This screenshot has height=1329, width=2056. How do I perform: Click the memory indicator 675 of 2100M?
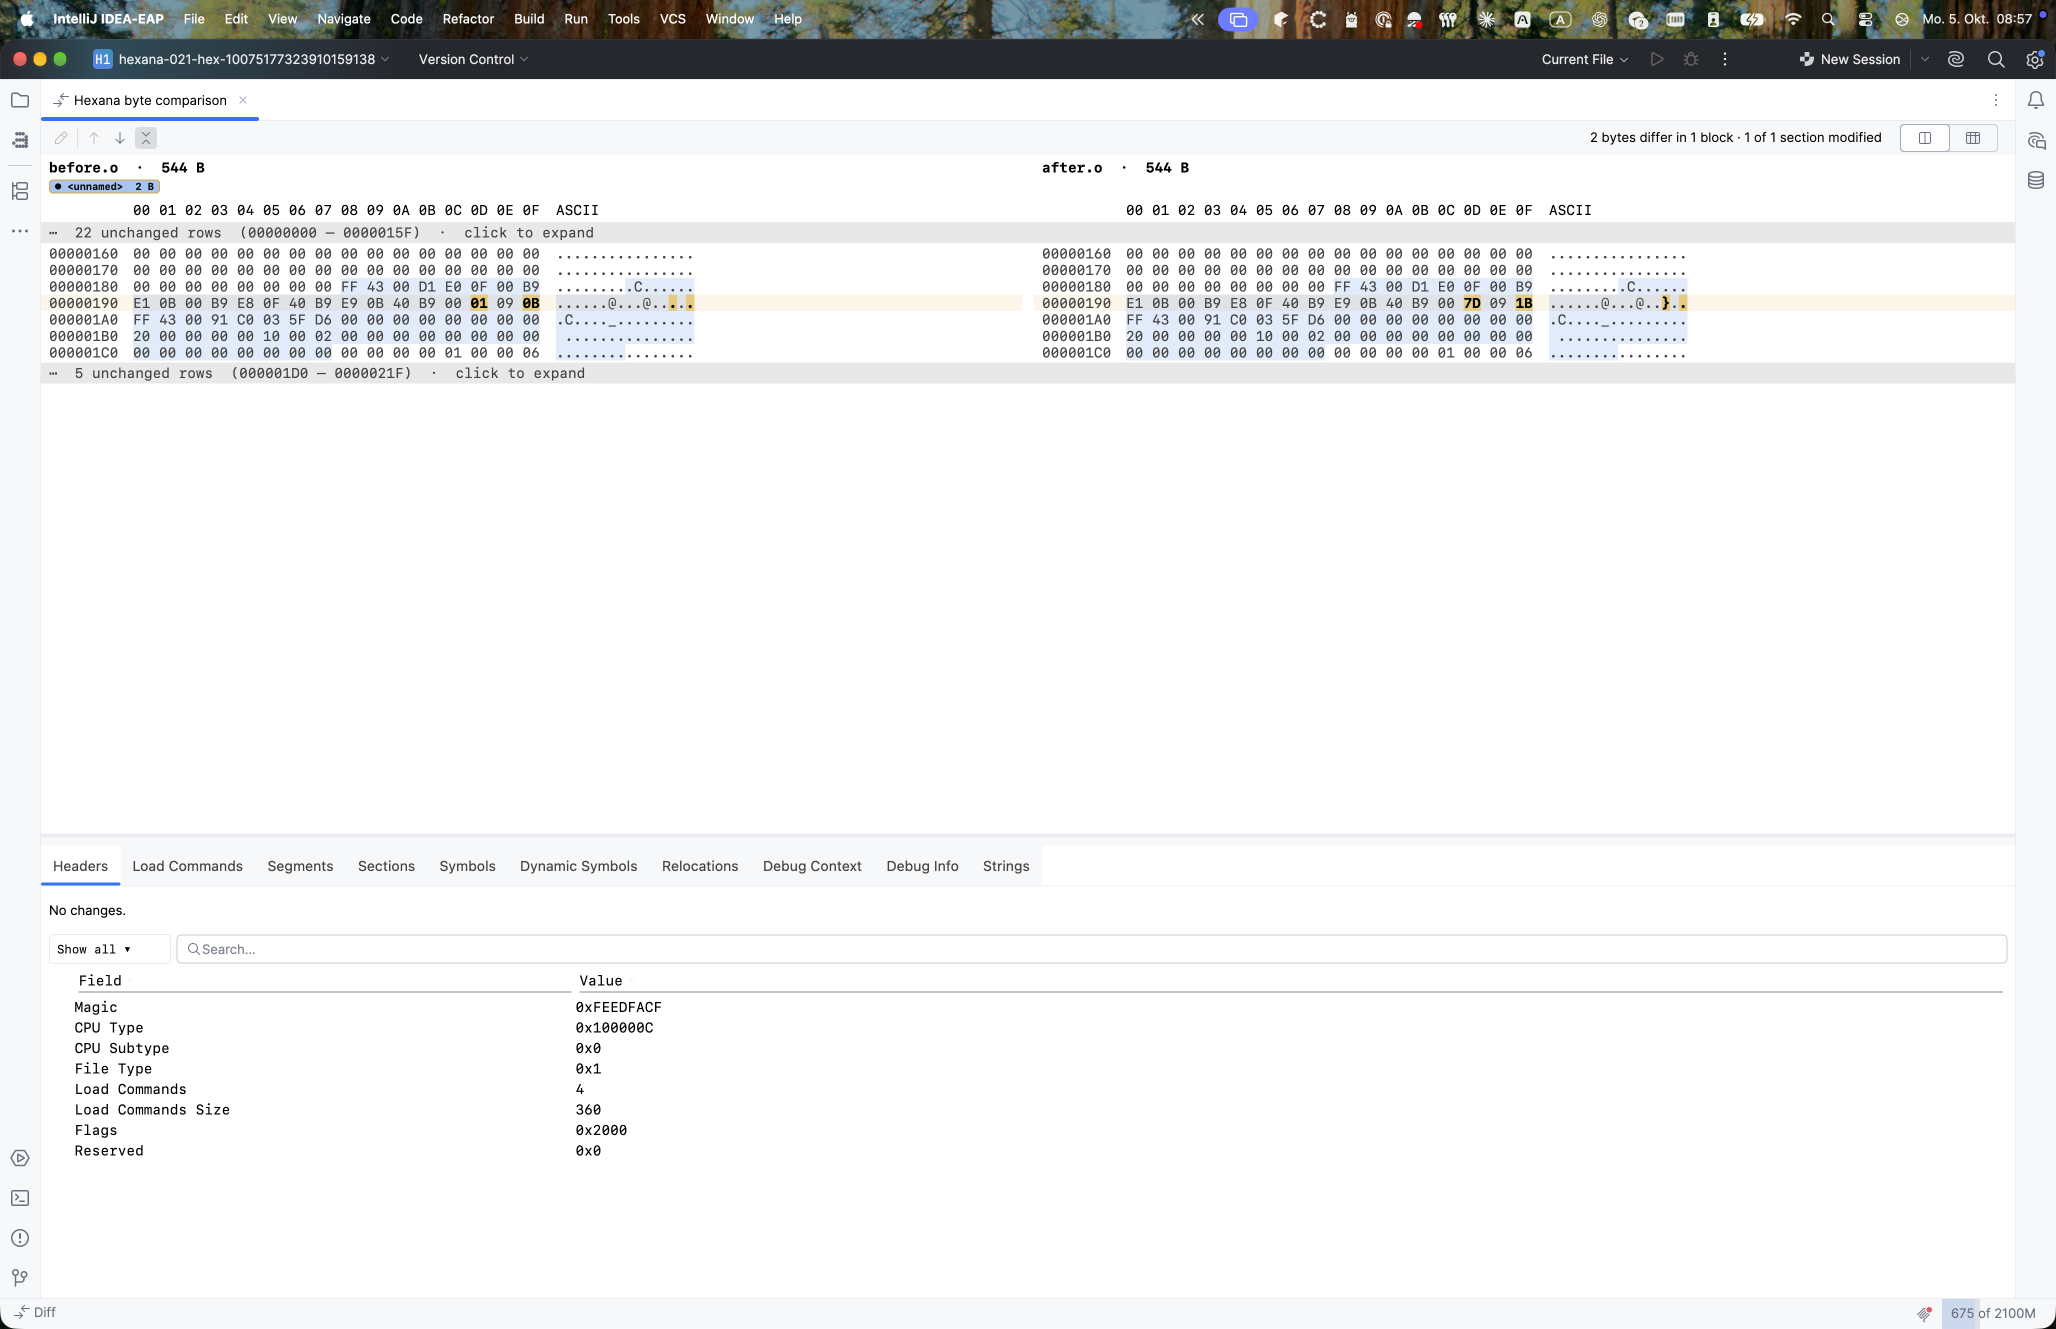tap(1992, 1313)
